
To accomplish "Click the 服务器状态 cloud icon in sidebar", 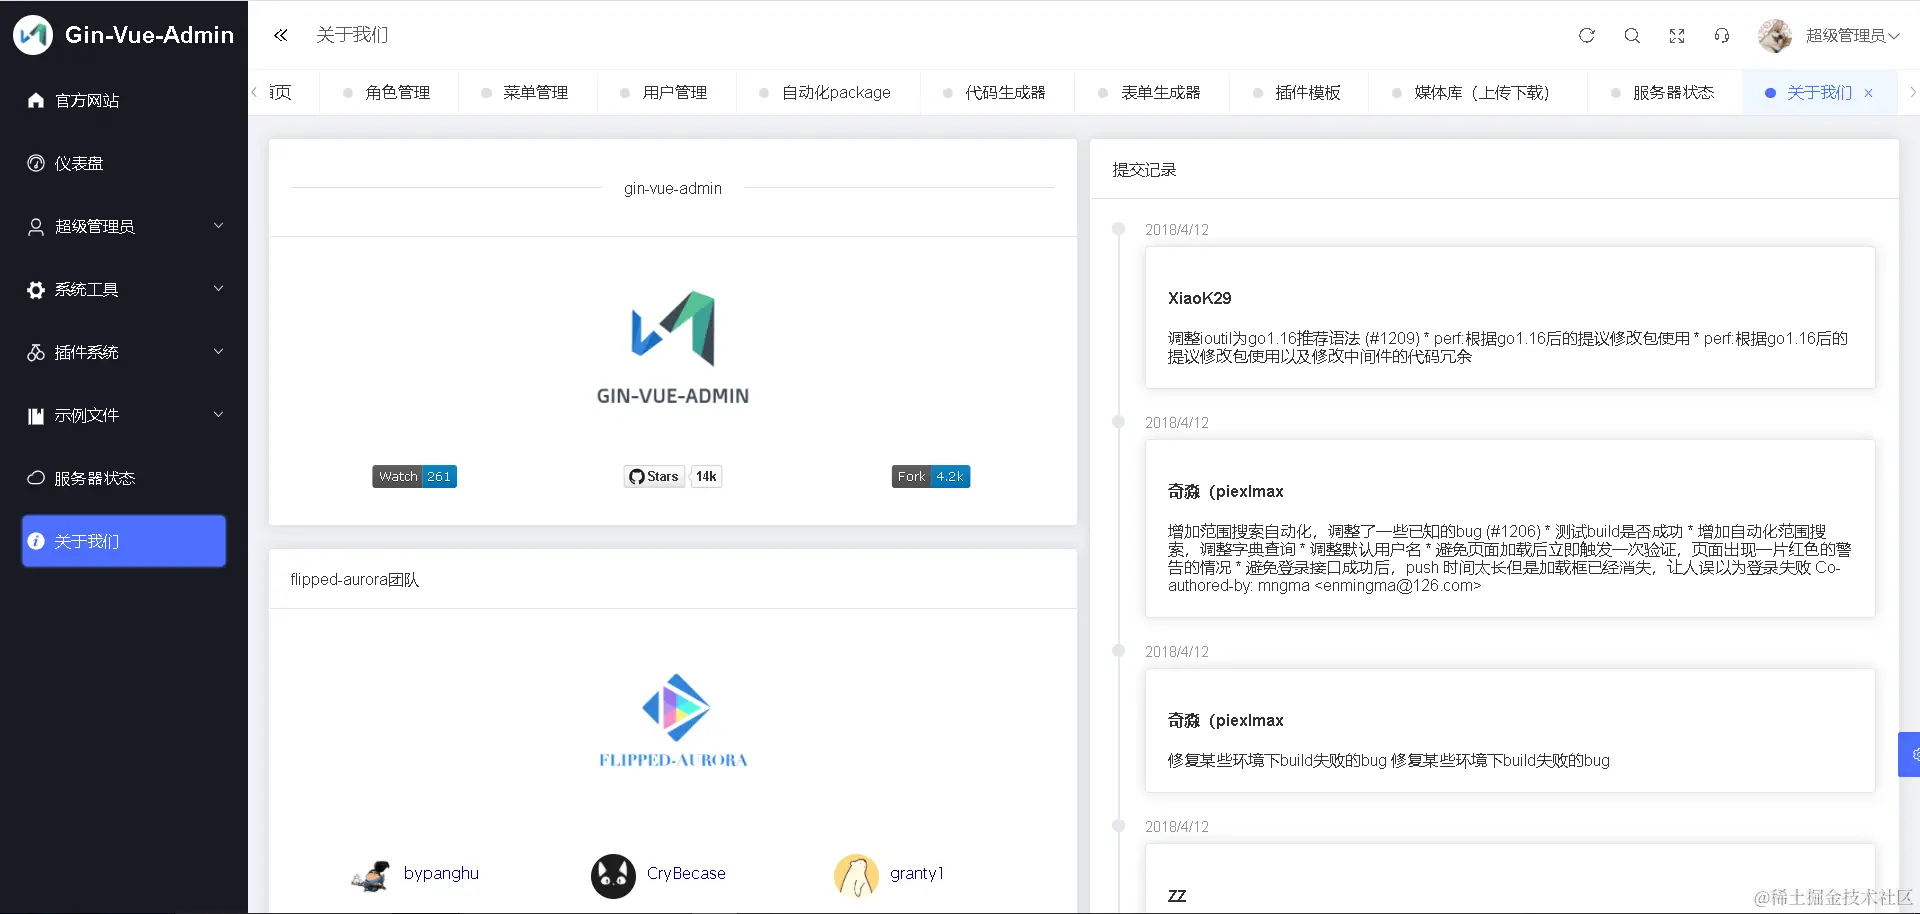I will (x=36, y=478).
